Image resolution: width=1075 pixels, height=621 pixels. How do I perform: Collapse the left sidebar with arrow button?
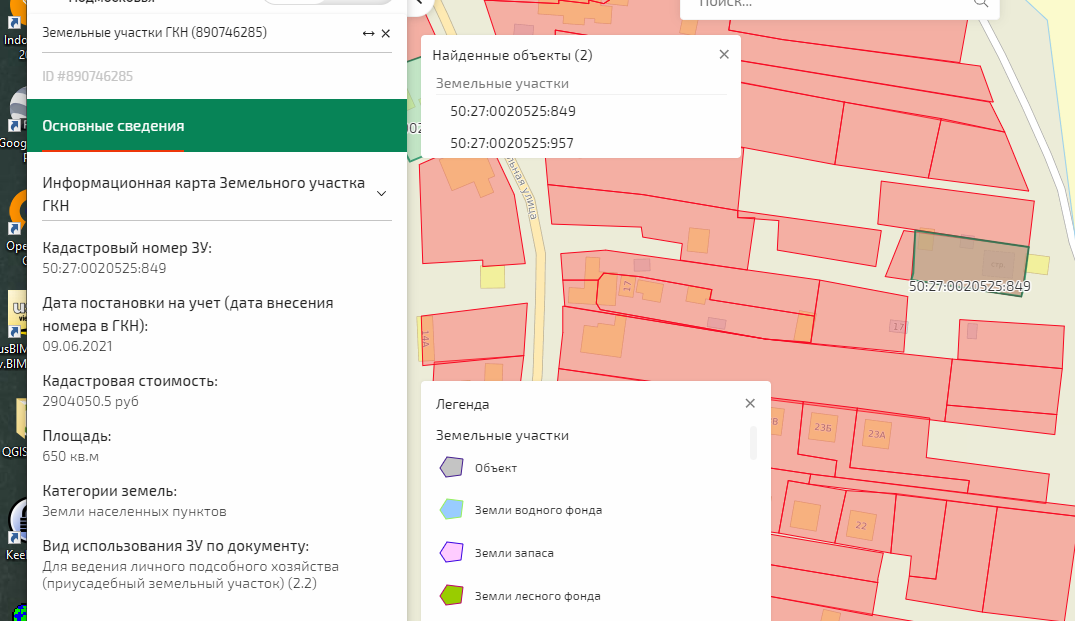coord(418,4)
